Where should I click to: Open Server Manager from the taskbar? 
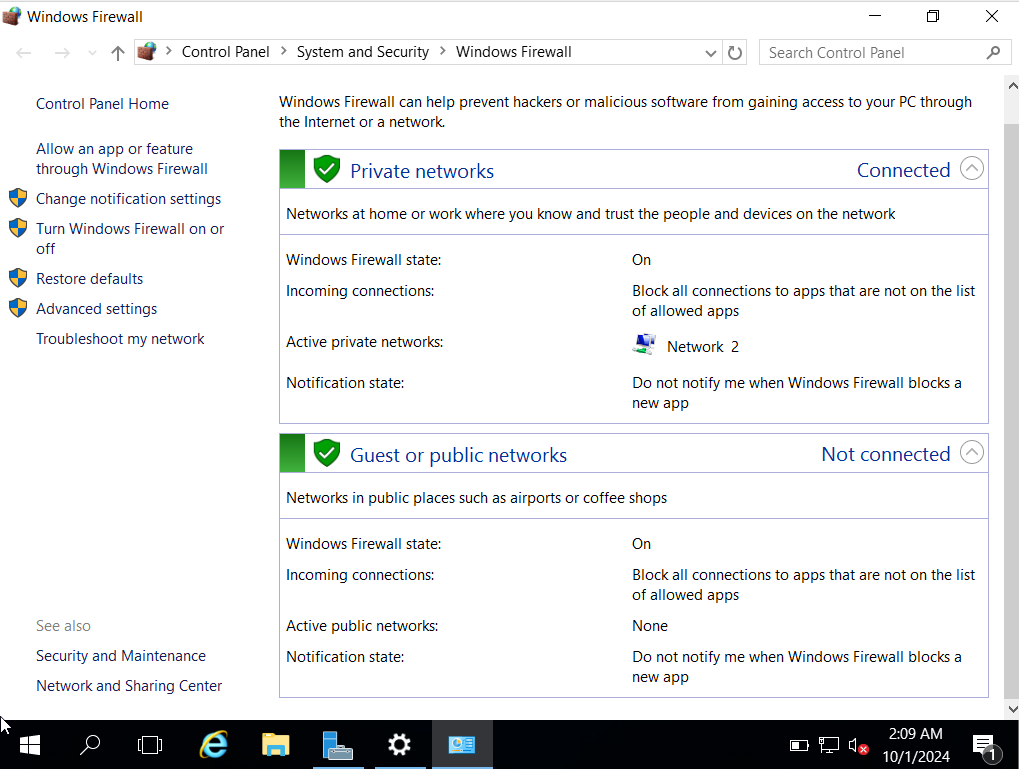[x=338, y=745]
